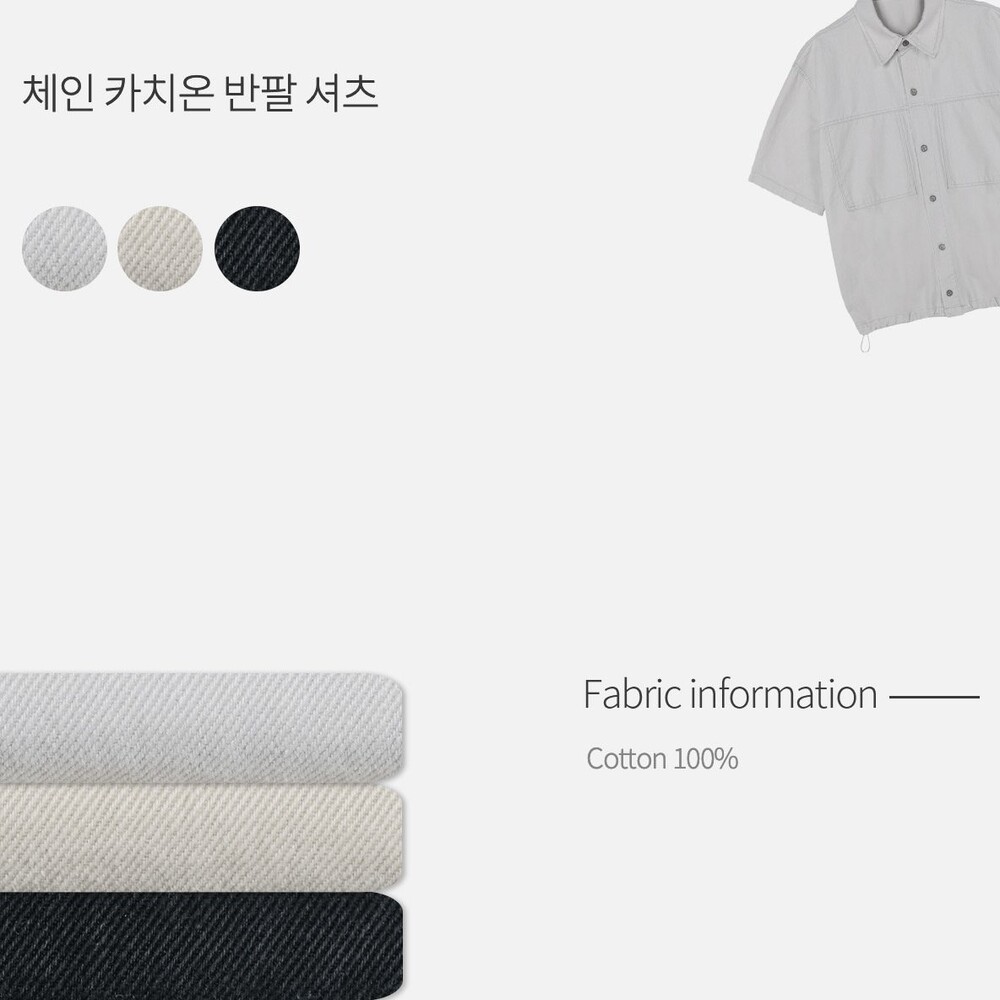This screenshot has width=1000, height=1000.
Task: Click the Cotton 100% text
Action: point(662,759)
